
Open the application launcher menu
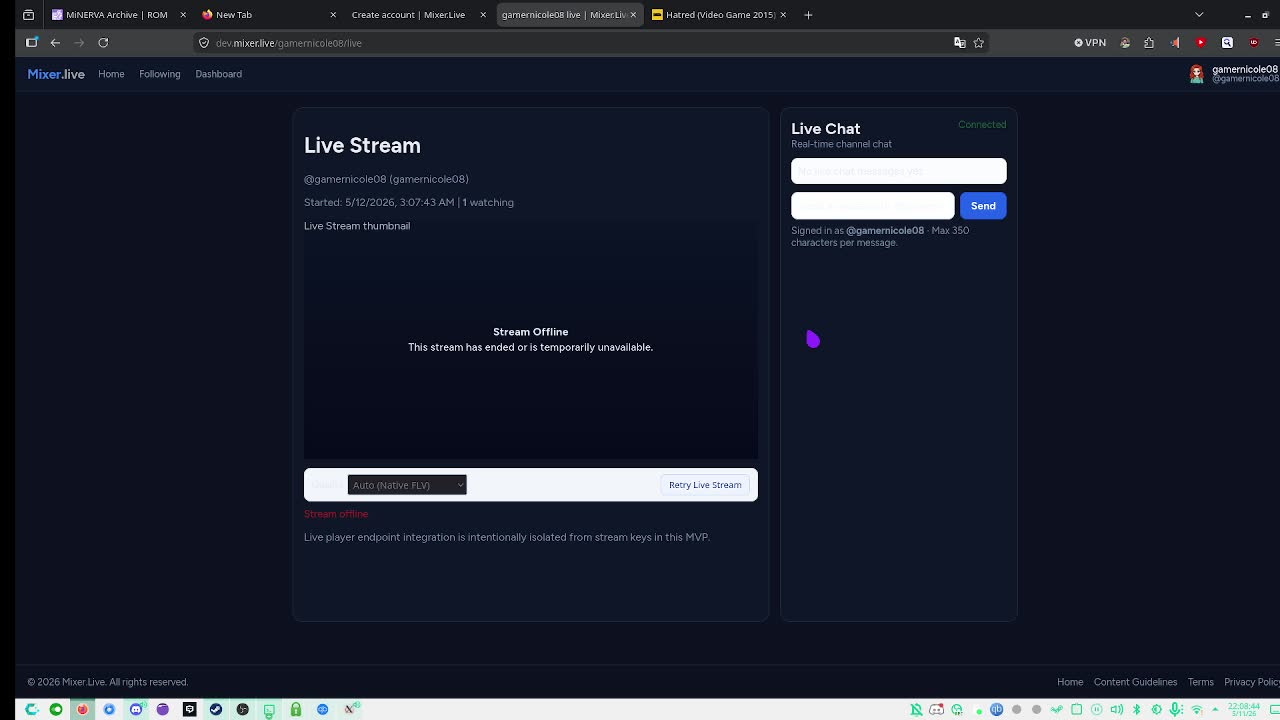click(x=31, y=710)
